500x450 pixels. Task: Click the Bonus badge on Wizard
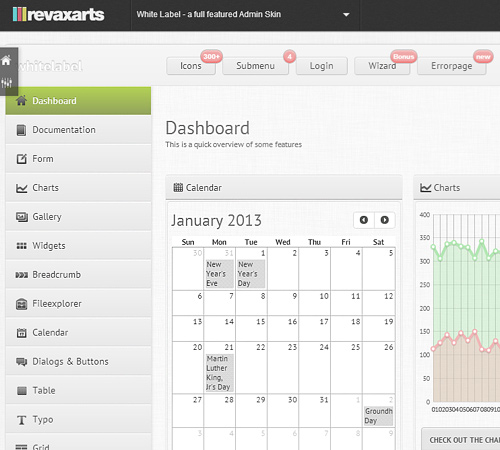[404, 57]
